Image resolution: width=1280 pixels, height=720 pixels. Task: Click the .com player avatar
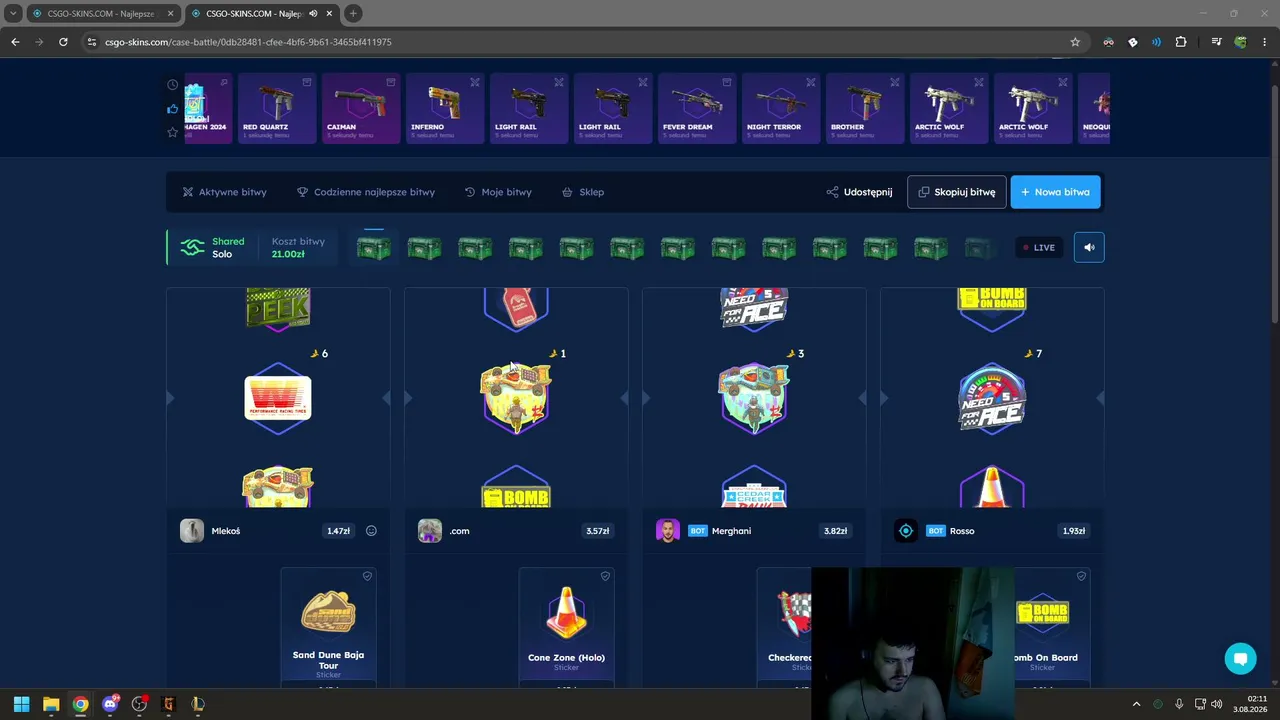click(x=430, y=531)
